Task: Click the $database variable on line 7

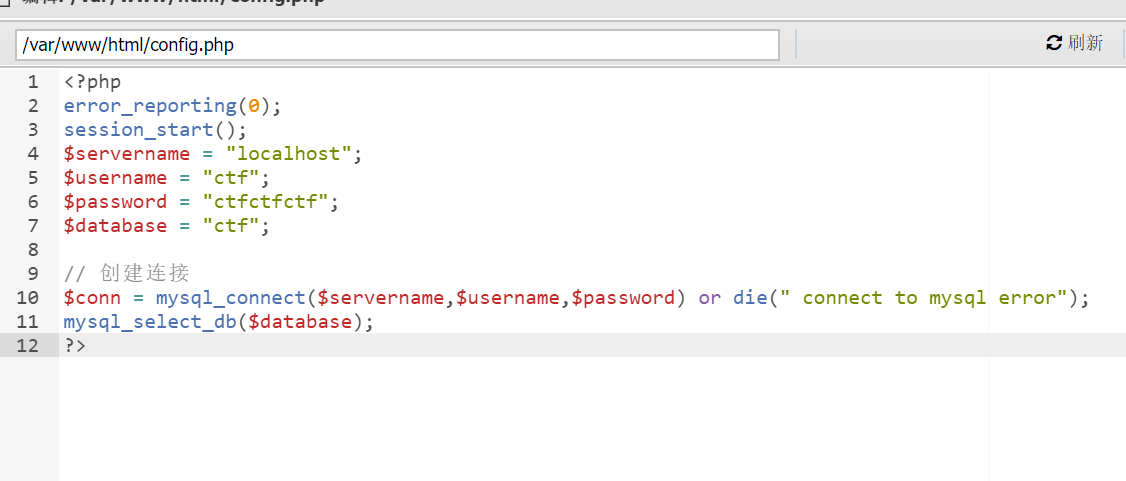Action: (x=116, y=225)
